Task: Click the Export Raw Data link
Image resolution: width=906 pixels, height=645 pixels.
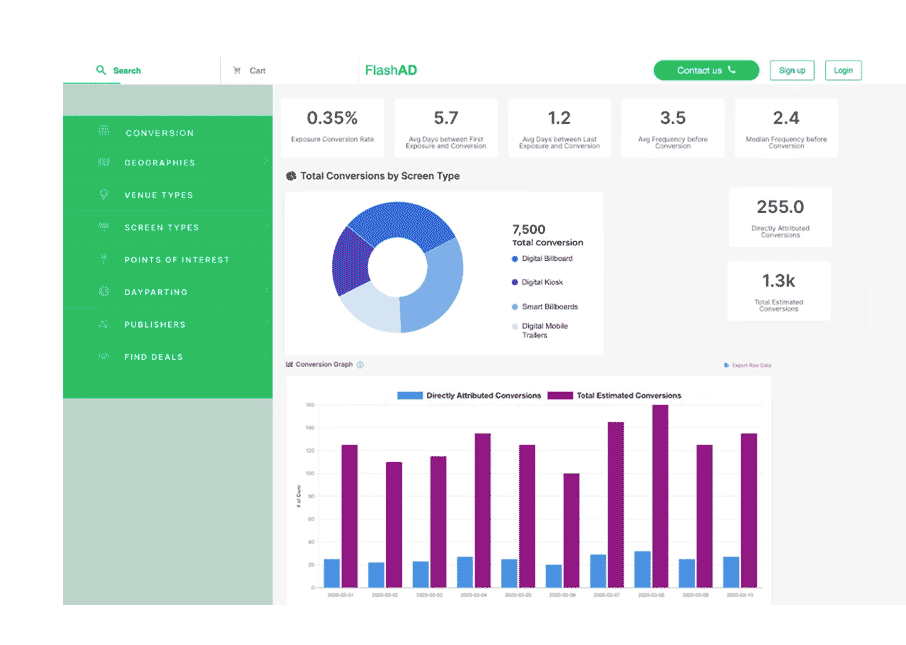Action: (x=748, y=366)
